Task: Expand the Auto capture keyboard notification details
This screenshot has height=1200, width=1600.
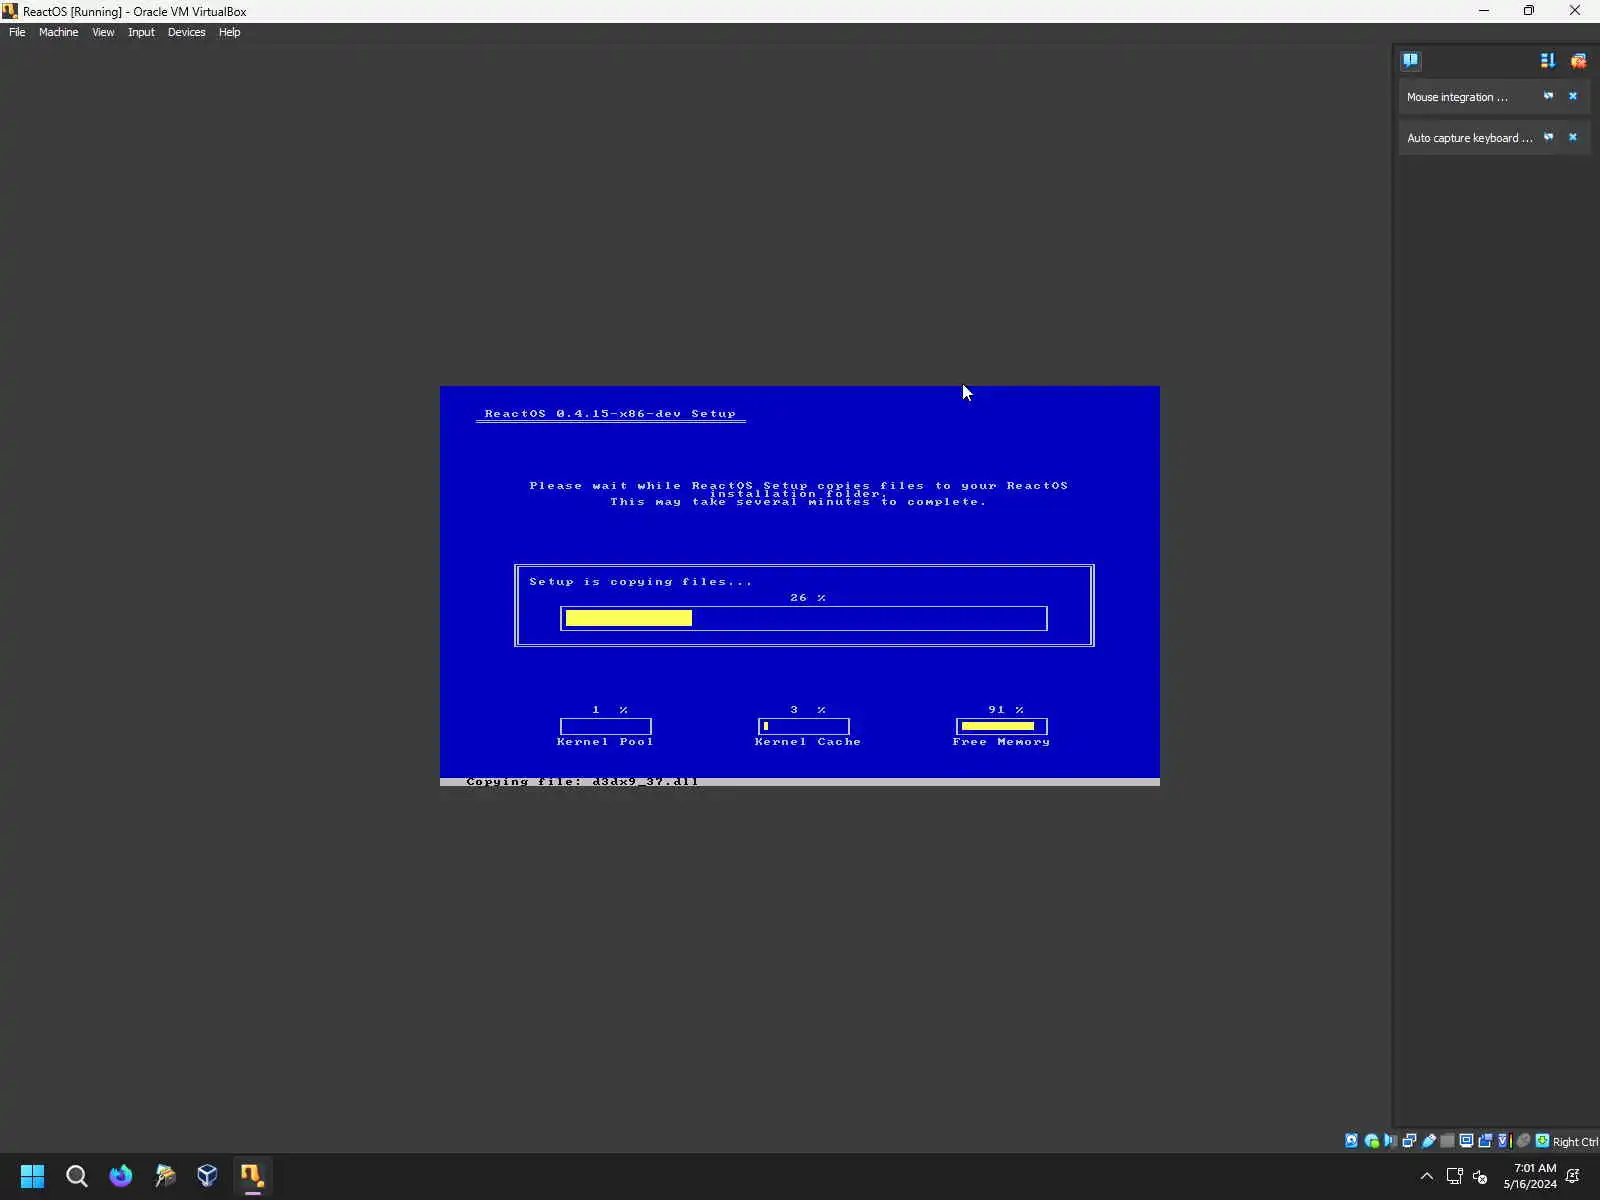Action: pos(1548,137)
